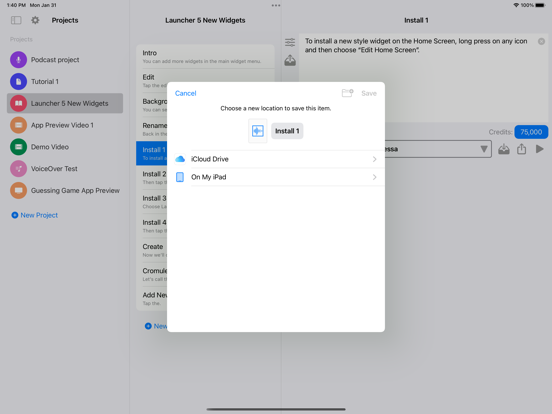Screen dimensions: 552x414
Task: Select the Create clip row
Action: click(x=152, y=250)
